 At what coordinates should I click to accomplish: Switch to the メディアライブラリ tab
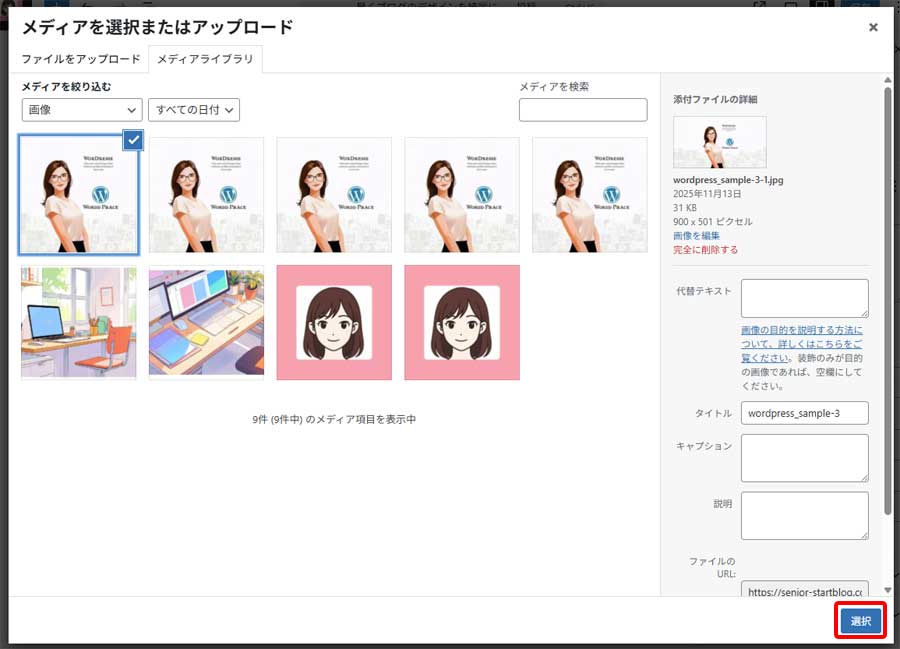coord(205,60)
